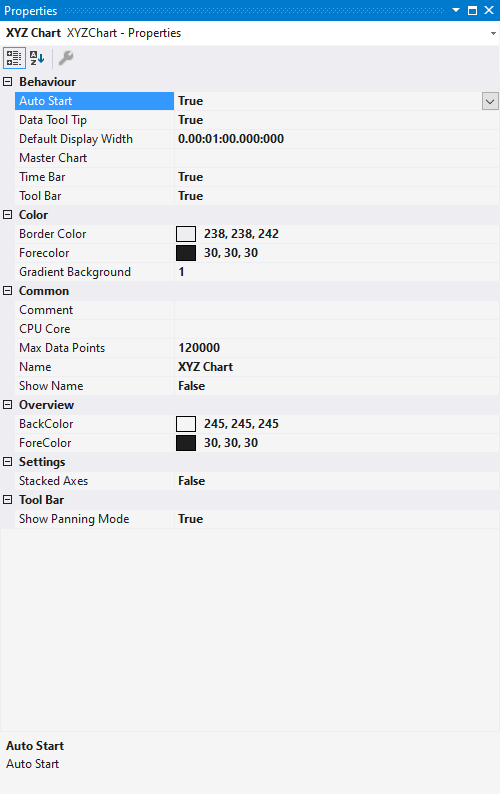Collapse the Settings category

point(8,462)
